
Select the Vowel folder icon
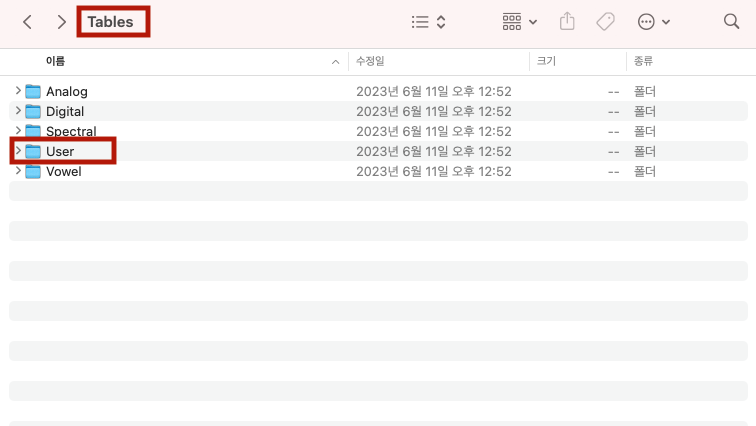(33, 171)
